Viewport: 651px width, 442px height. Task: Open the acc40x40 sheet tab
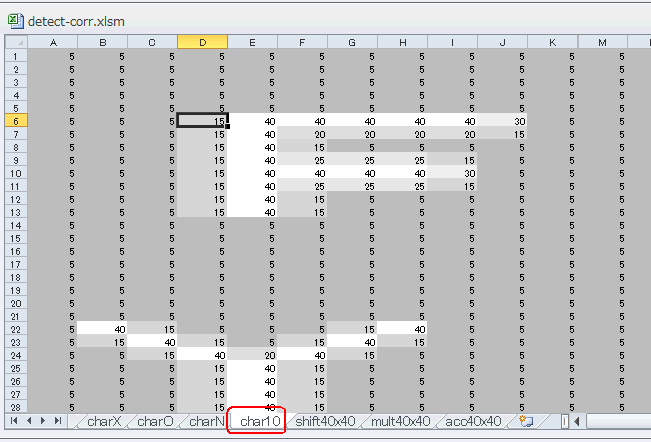pyautogui.click(x=473, y=421)
